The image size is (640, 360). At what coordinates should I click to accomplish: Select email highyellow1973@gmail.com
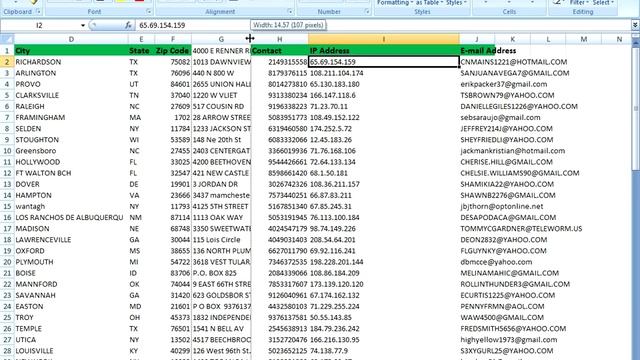pyautogui.click(x=509, y=340)
